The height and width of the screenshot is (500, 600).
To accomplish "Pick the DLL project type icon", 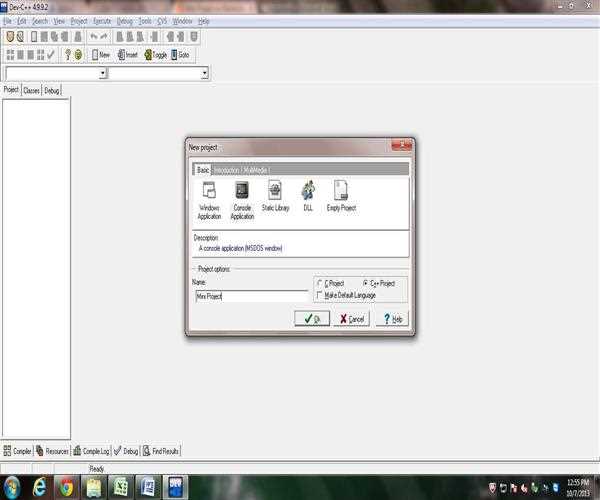I will pos(308,191).
